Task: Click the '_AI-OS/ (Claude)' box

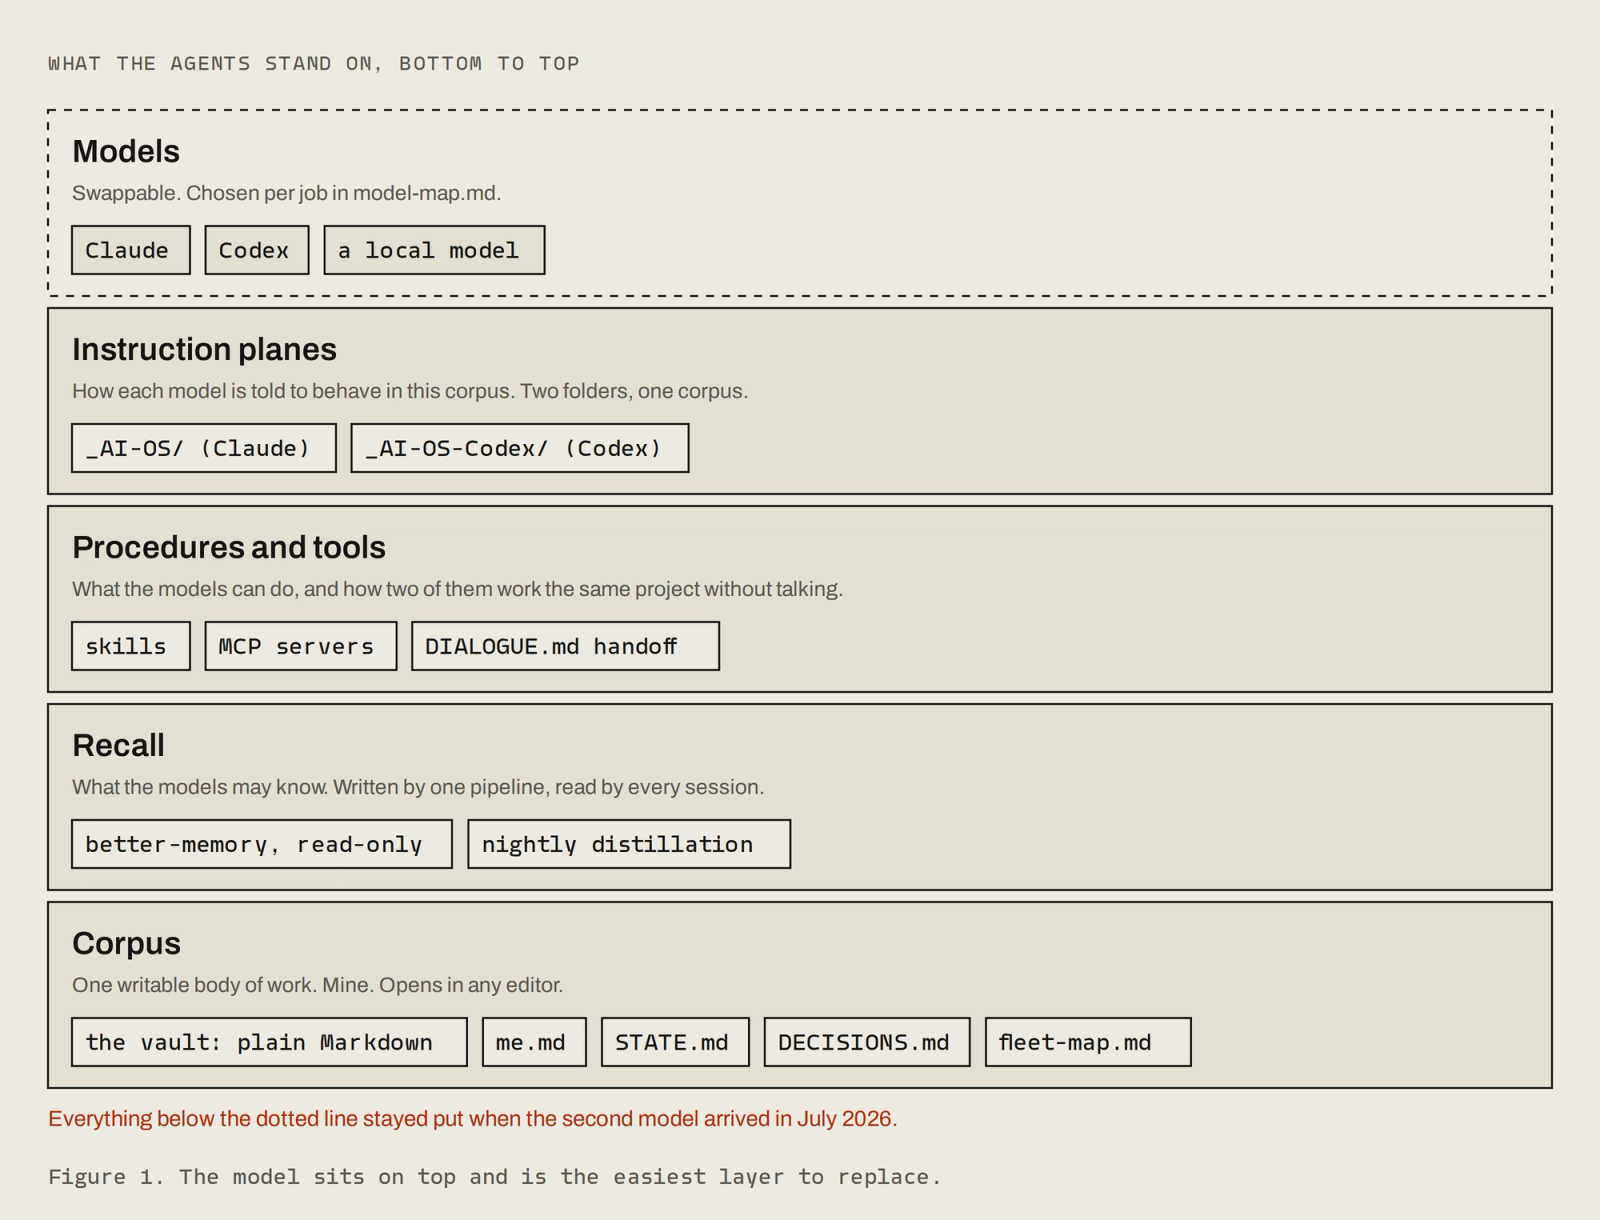Action: click(204, 448)
